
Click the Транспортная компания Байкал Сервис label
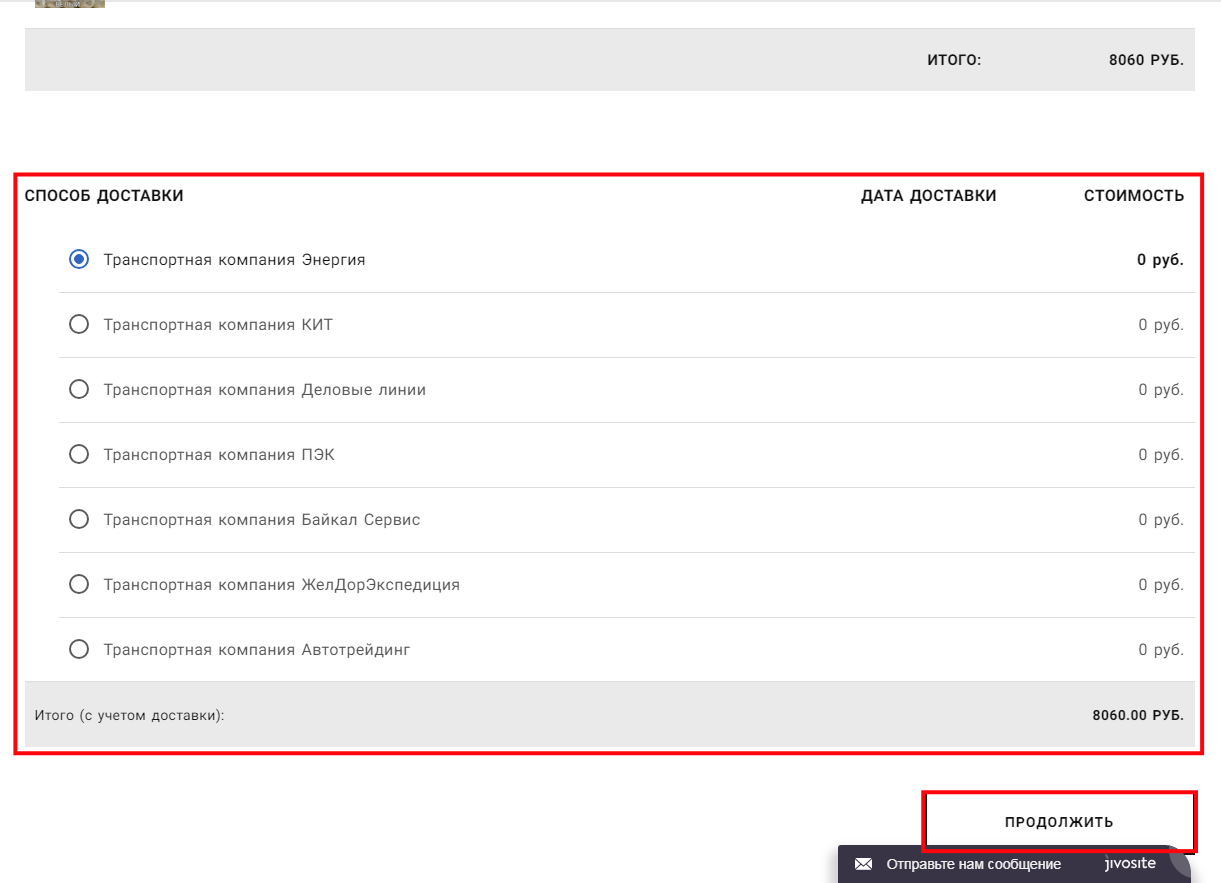click(262, 520)
